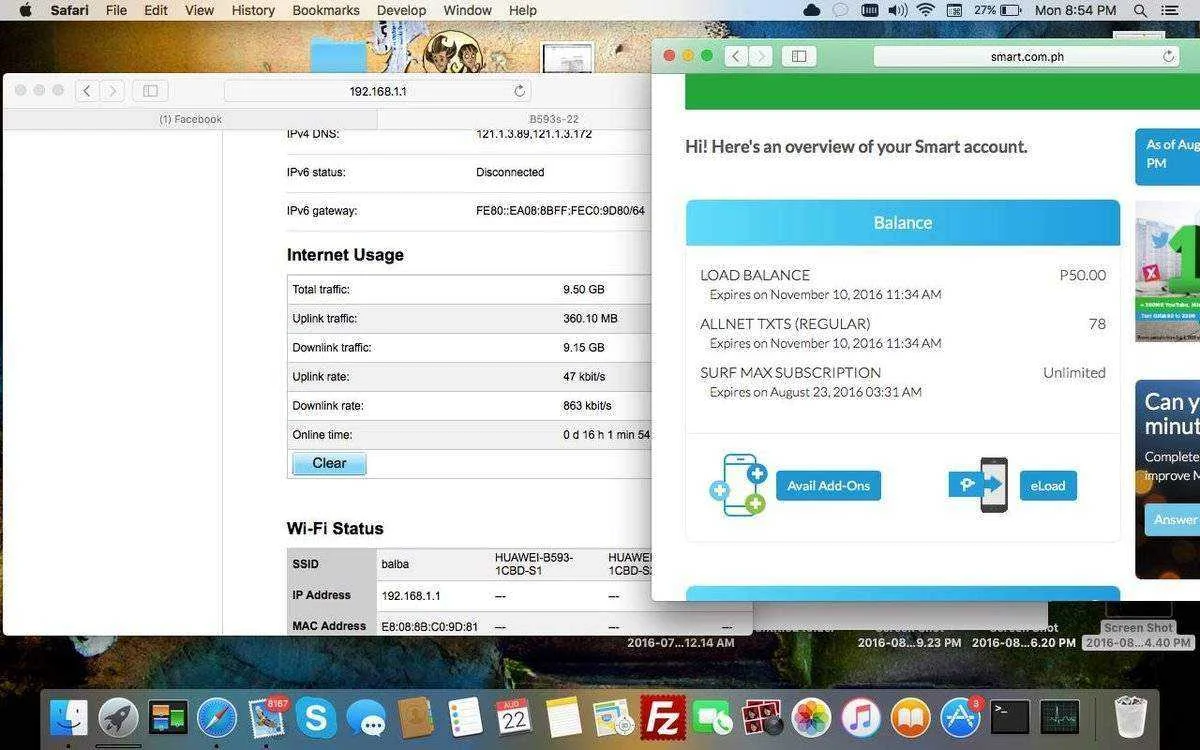Image resolution: width=1200 pixels, height=750 pixels.
Task: Select Screen Shot desktop file thumbnail
Action: pos(1138,609)
